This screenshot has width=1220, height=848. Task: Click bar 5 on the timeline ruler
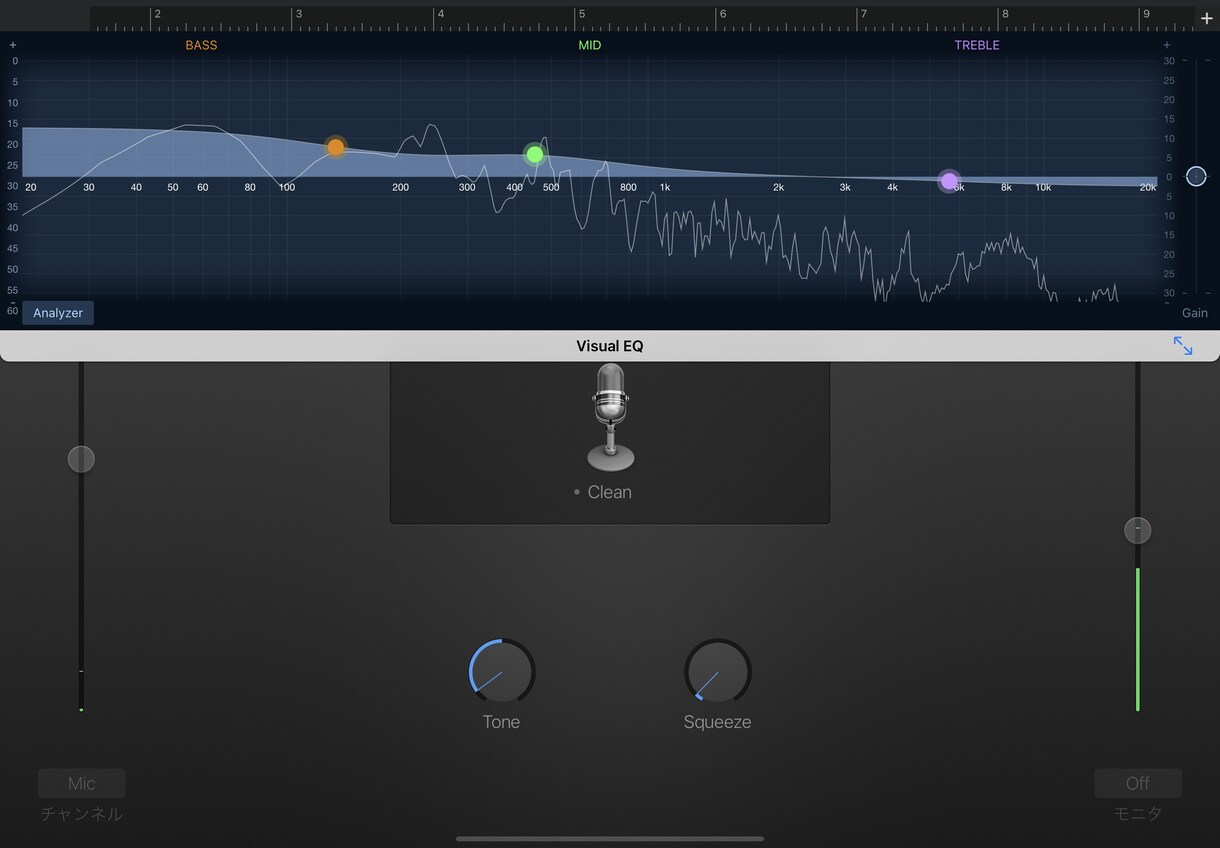(580, 16)
